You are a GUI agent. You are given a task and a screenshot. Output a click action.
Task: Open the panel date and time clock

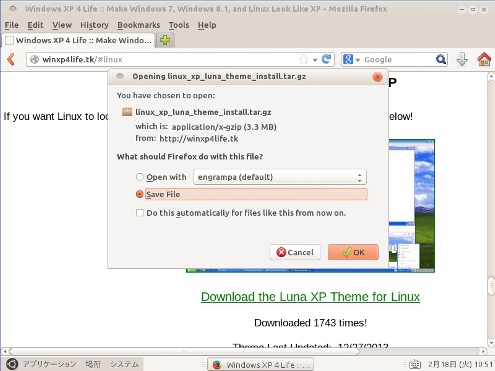click(x=460, y=364)
